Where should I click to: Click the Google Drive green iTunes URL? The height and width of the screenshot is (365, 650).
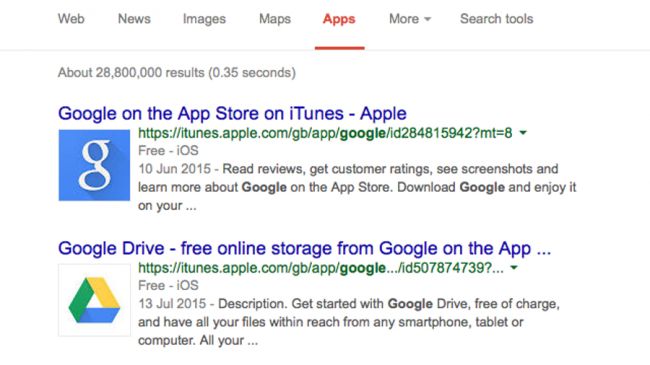(321, 268)
